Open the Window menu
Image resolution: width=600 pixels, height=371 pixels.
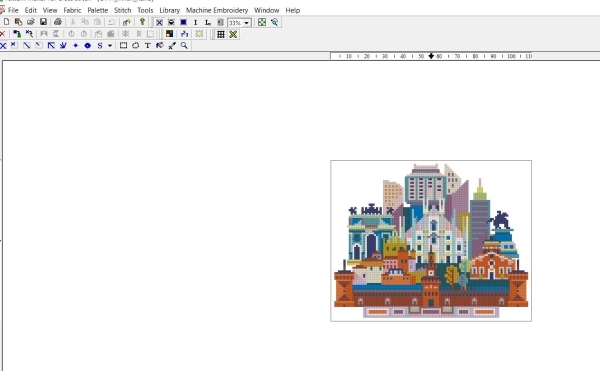[x=267, y=10]
